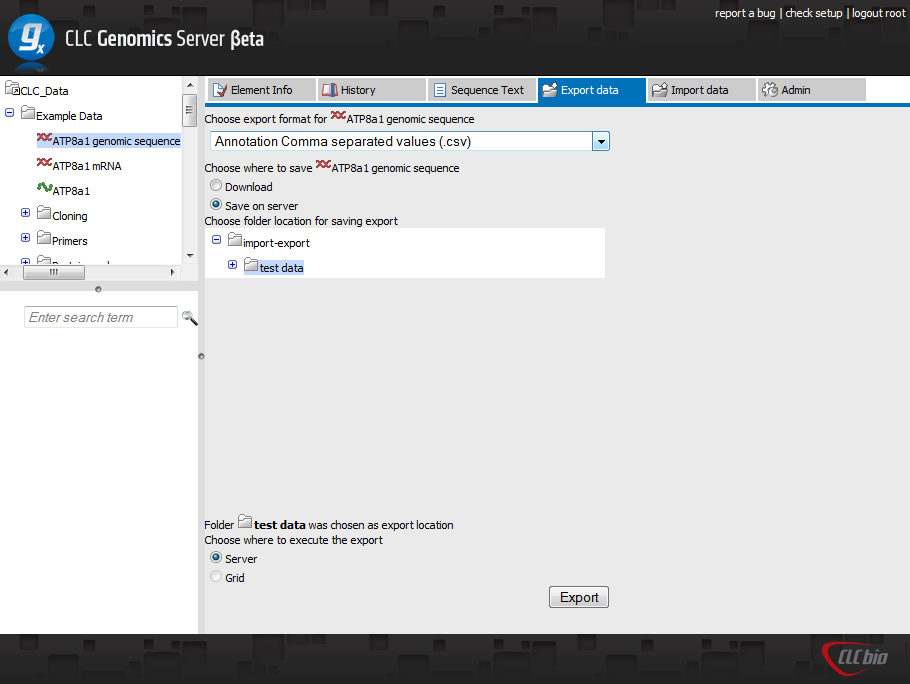The image size is (910, 684).
Task: Select the Cloning folder icon
Action: click(44, 214)
